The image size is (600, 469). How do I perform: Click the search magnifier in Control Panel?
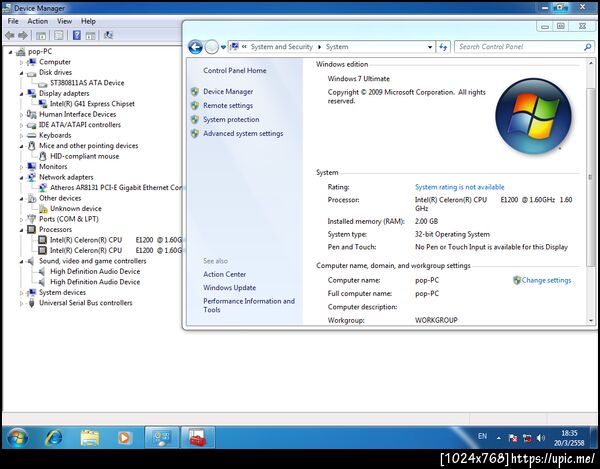(587, 47)
